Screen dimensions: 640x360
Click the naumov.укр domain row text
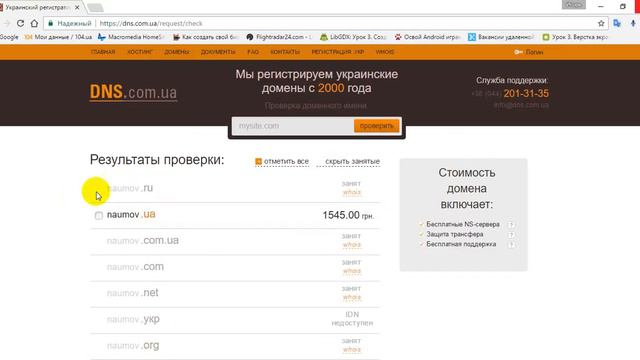pyautogui.click(x=133, y=319)
